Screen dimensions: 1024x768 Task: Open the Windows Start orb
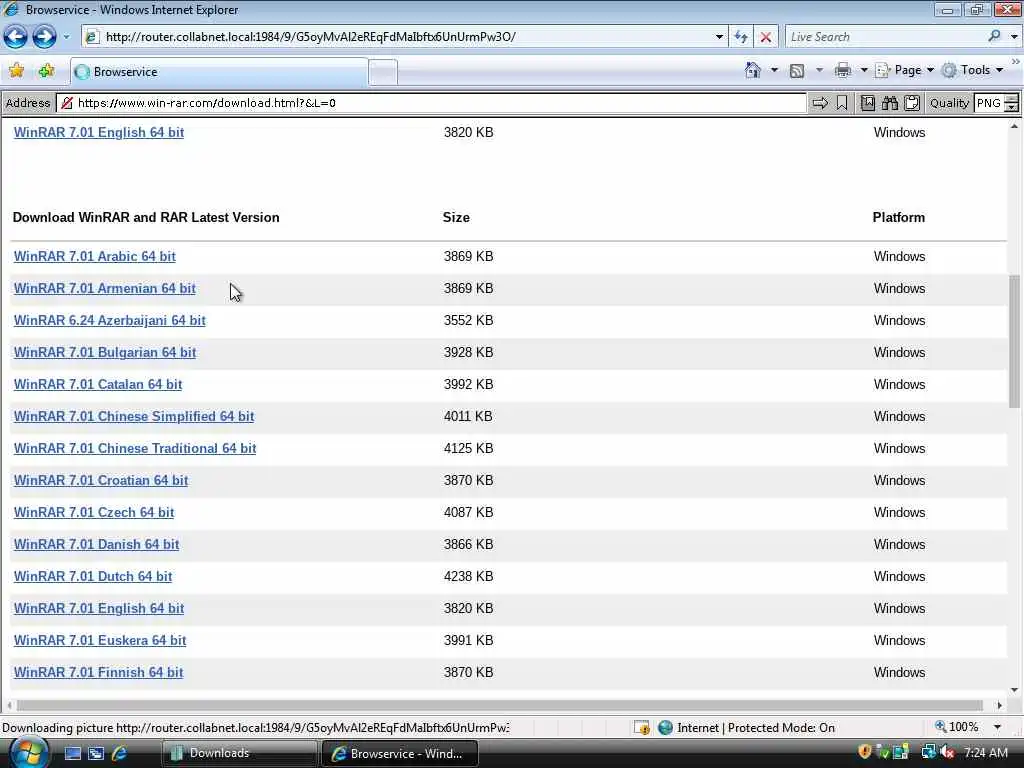pyautogui.click(x=27, y=753)
